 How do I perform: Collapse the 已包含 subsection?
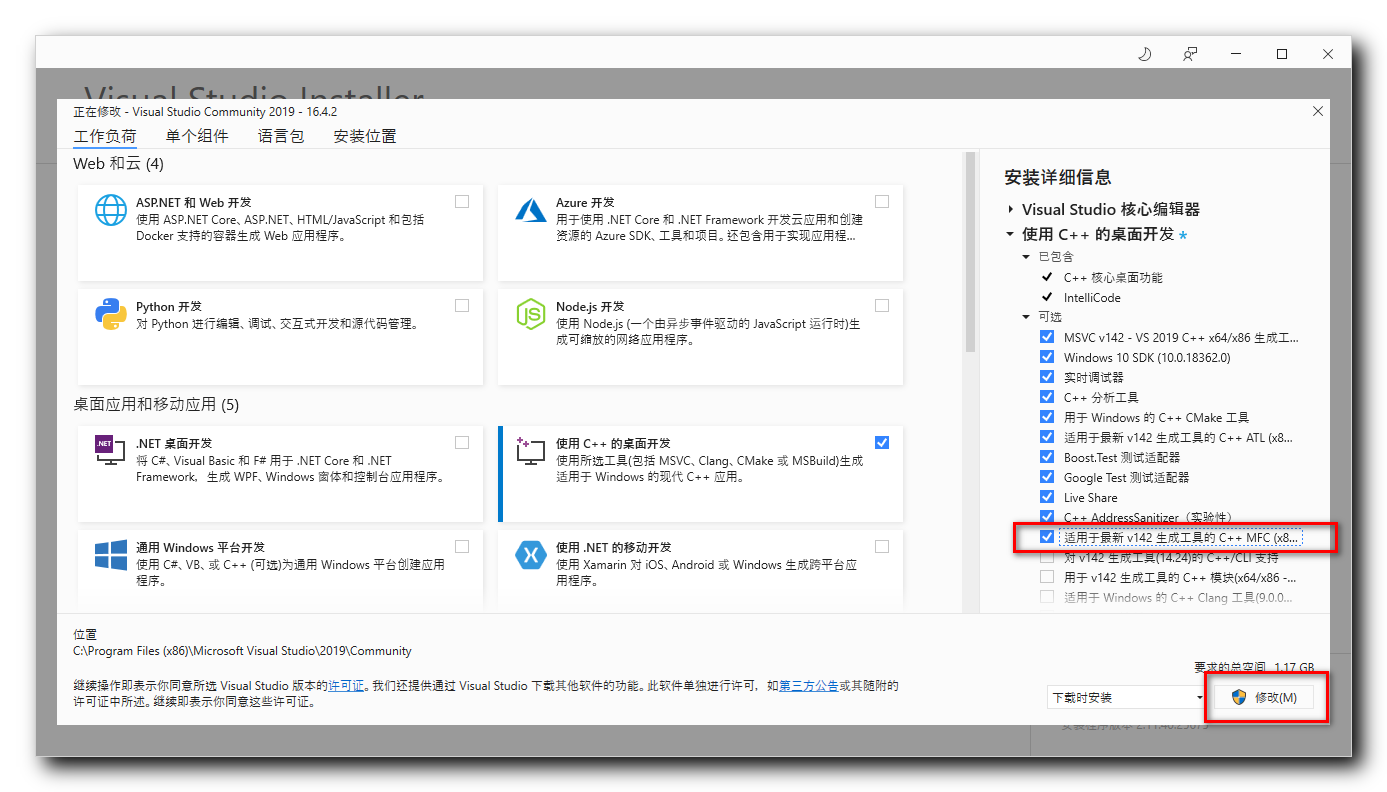click(x=1026, y=257)
